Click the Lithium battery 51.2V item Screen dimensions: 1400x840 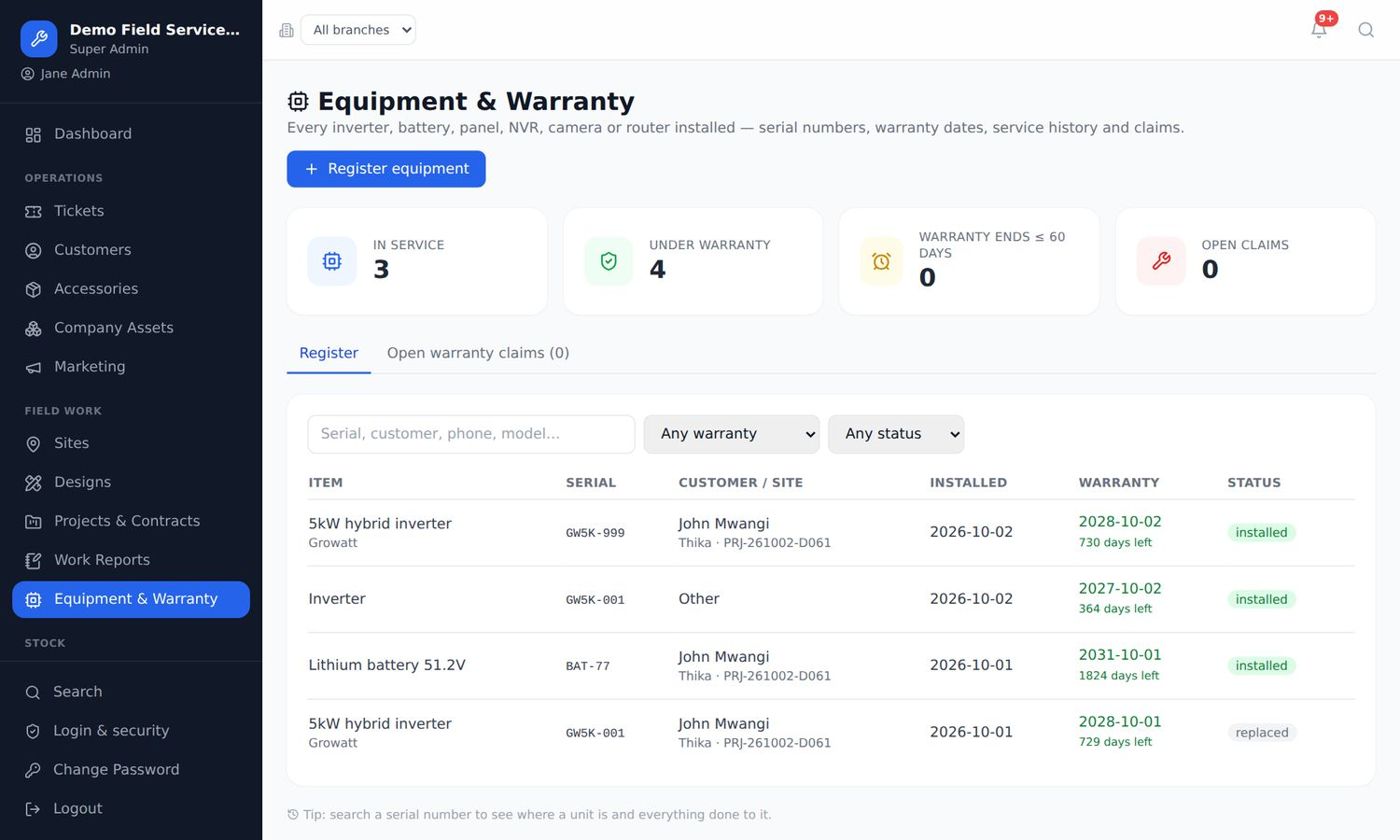pyautogui.click(x=387, y=665)
